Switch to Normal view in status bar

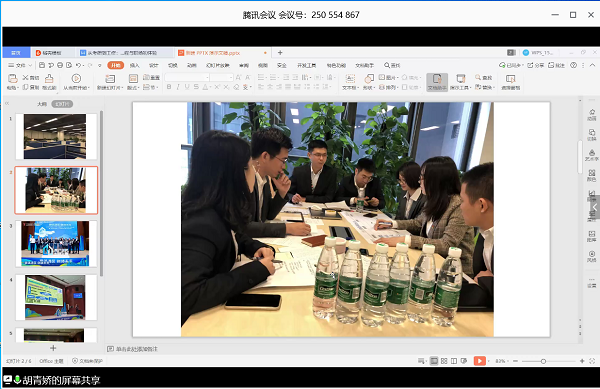coord(434,361)
